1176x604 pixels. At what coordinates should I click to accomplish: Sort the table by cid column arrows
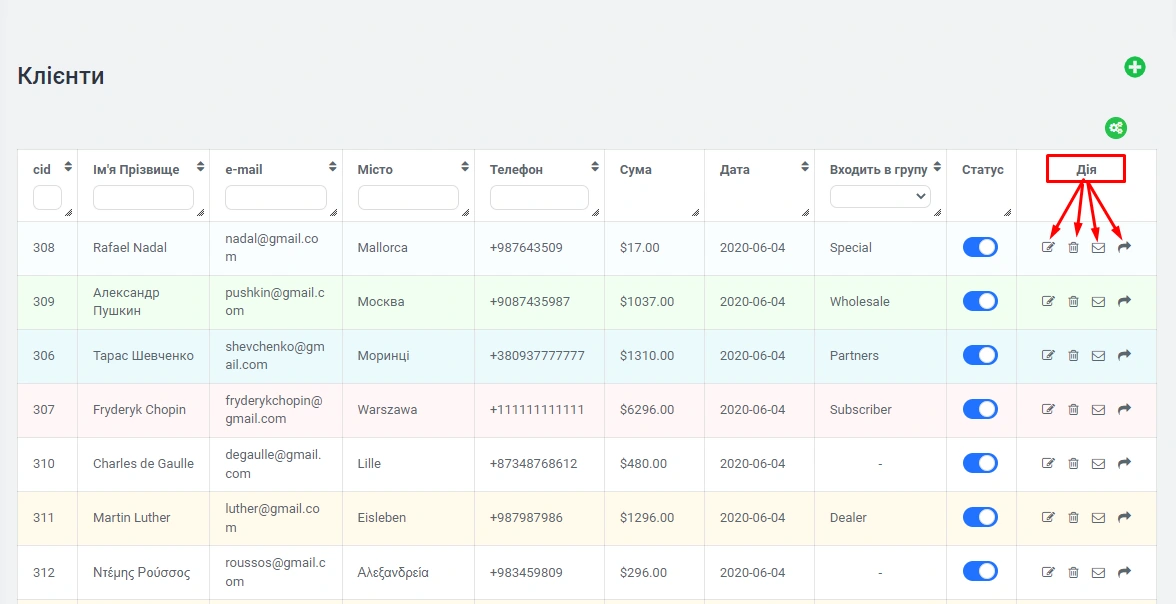[x=68, y=167]
